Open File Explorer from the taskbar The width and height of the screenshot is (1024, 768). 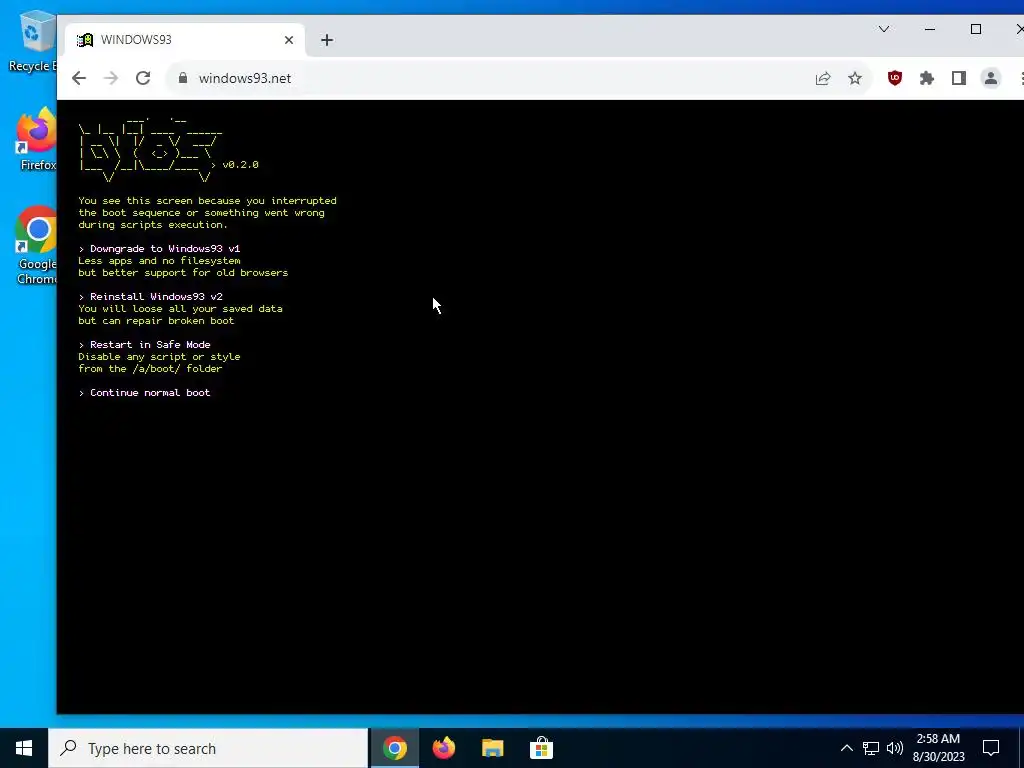tap(492, 748)
